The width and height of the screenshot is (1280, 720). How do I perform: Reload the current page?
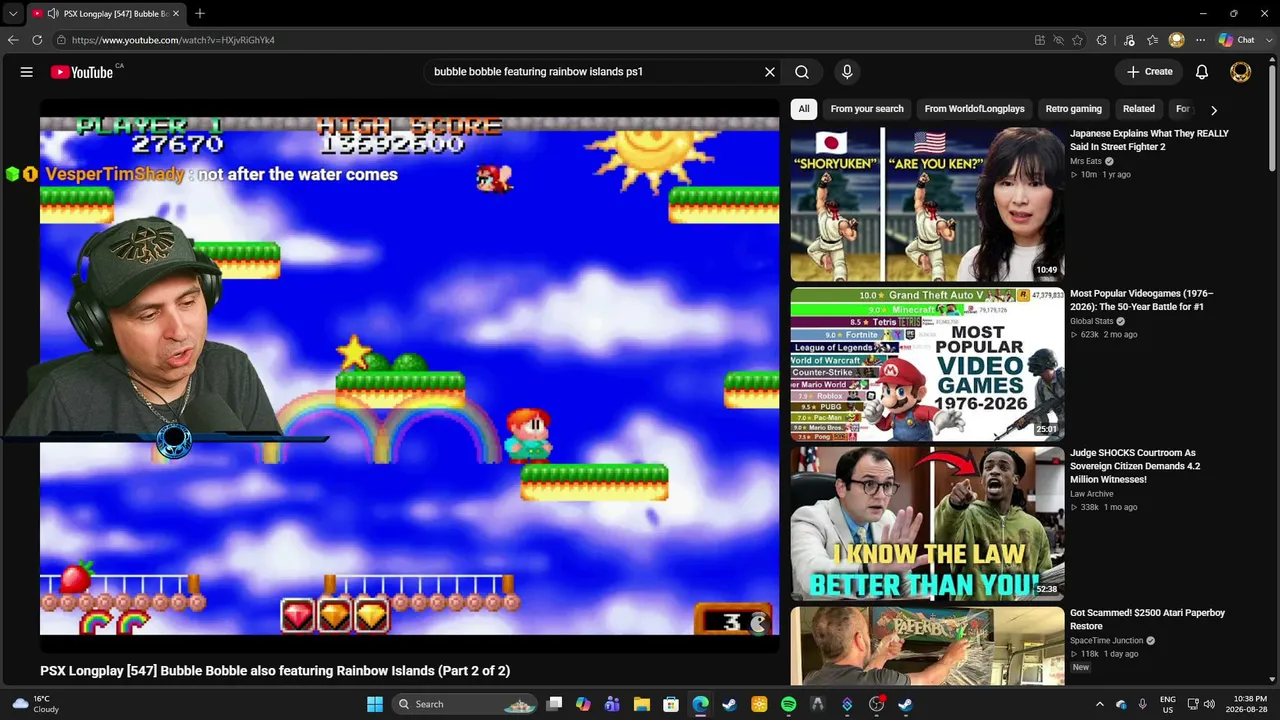pos(37,40)
